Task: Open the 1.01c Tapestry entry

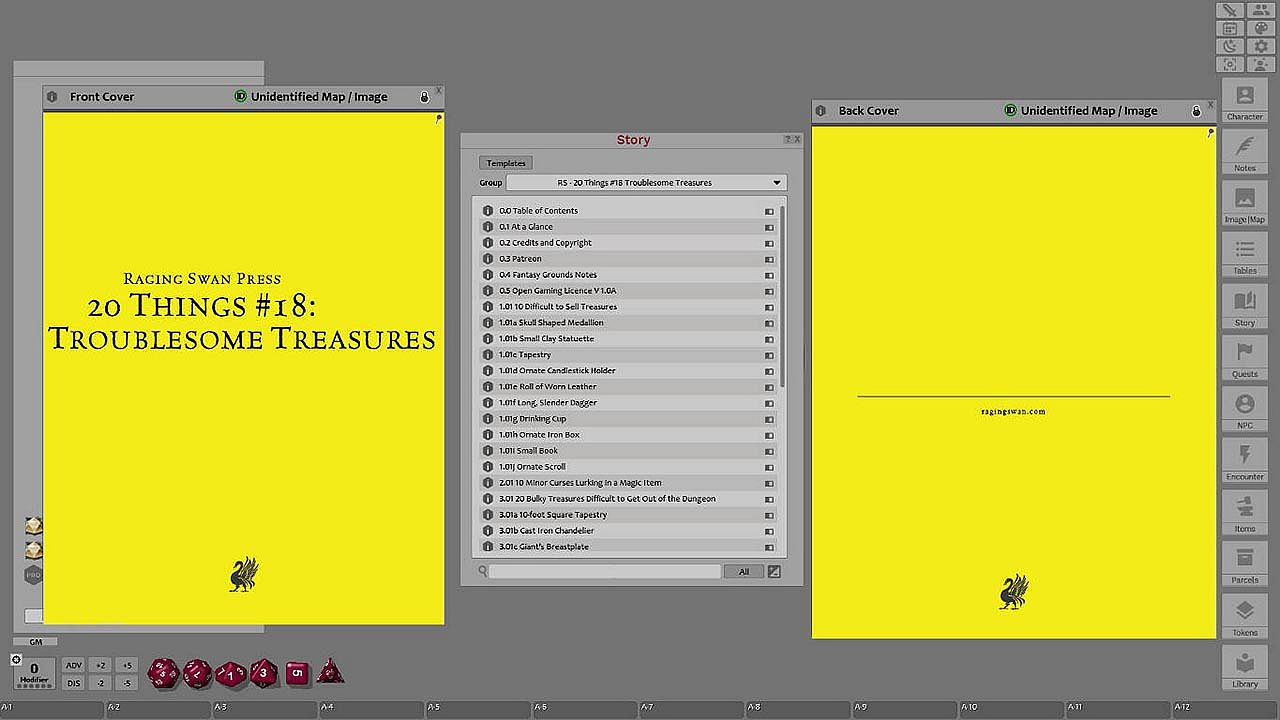Action: pyautogui.click(x=629, y=355)
